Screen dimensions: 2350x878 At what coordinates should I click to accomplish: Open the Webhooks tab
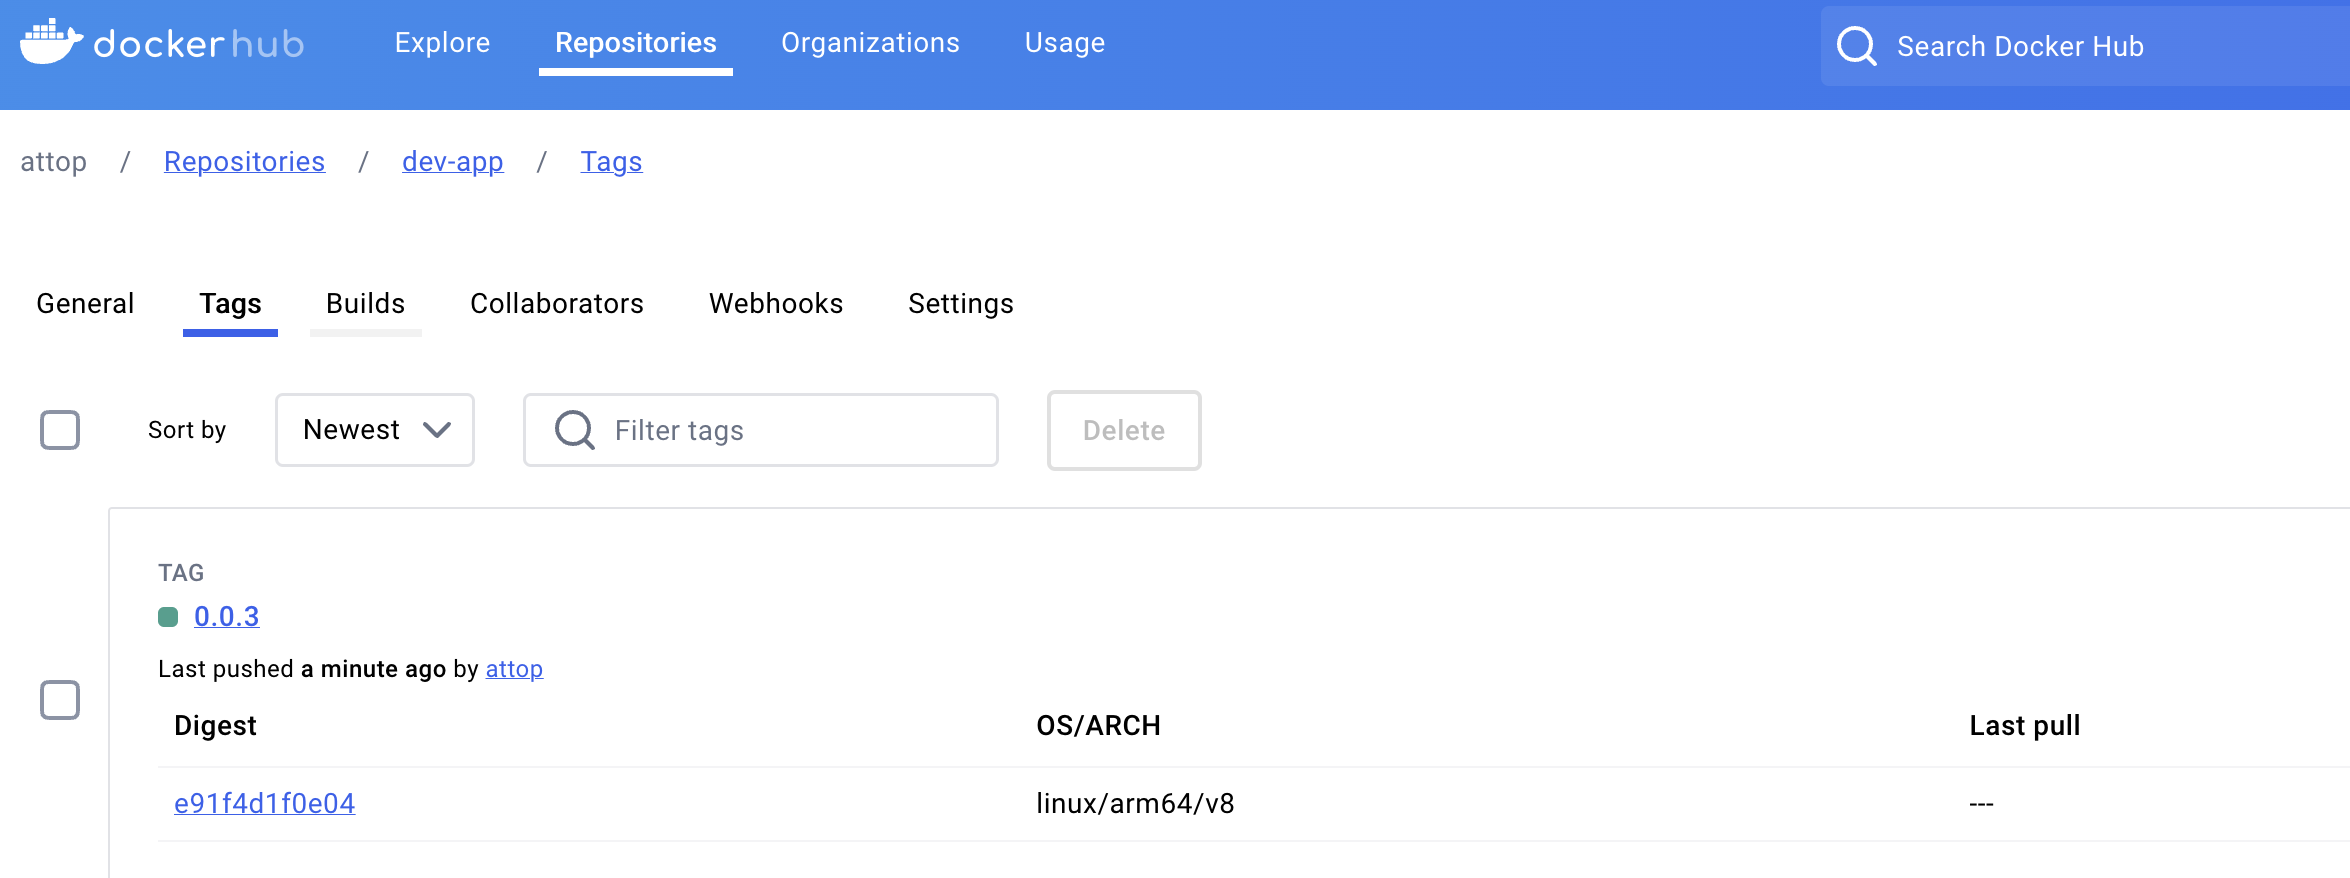point(776,304)
